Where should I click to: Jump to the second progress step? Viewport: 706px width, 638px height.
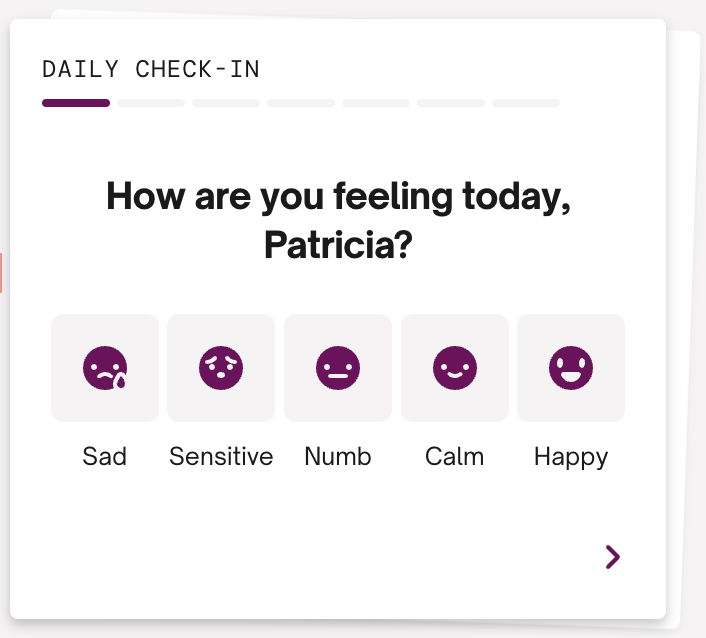click(151, 103)
